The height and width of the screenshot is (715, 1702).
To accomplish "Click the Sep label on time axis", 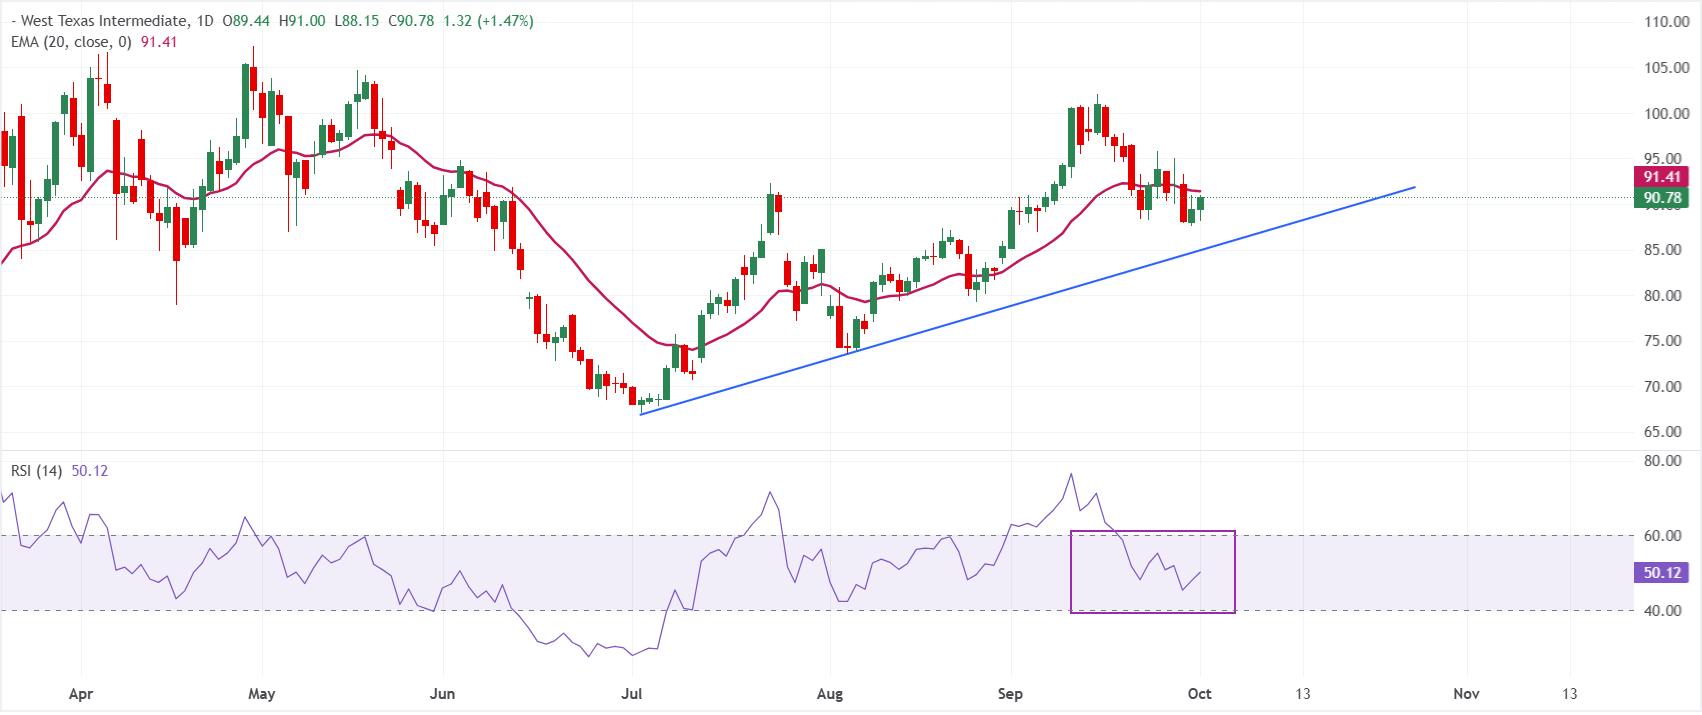I will (x=1010, y=694).
